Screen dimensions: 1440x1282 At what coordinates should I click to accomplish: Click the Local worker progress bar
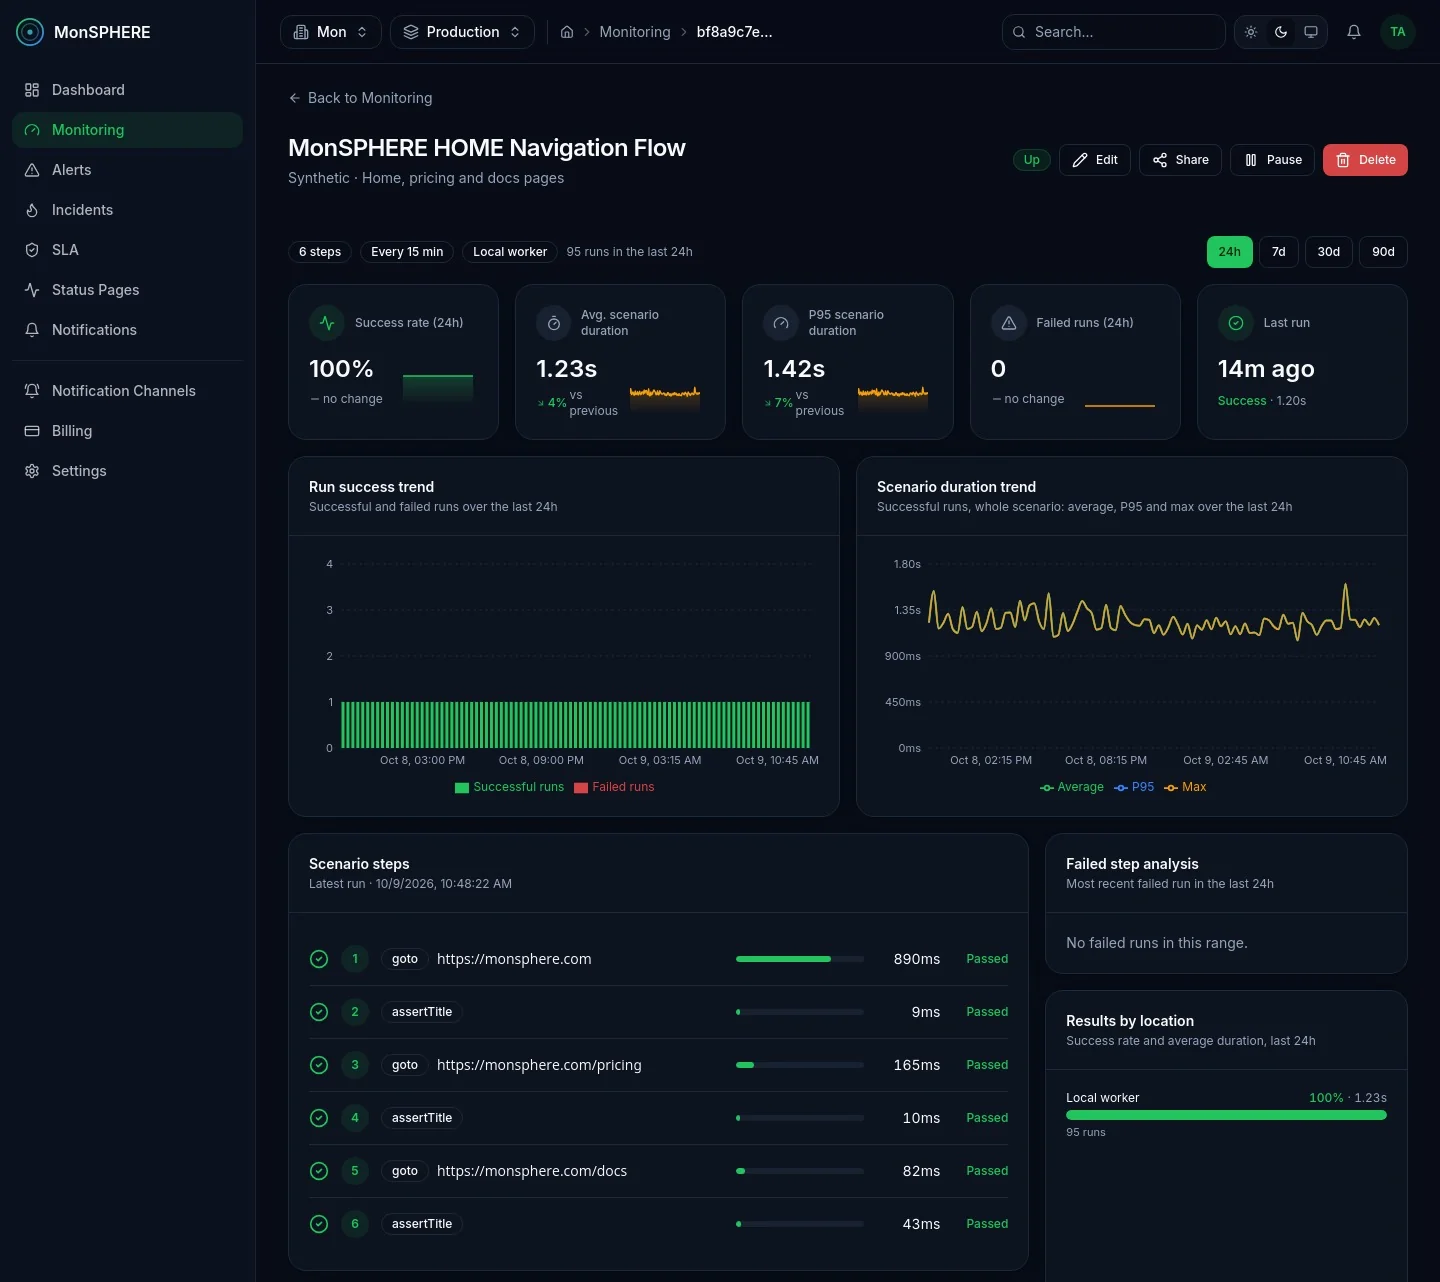[x=1226, y=1115]
